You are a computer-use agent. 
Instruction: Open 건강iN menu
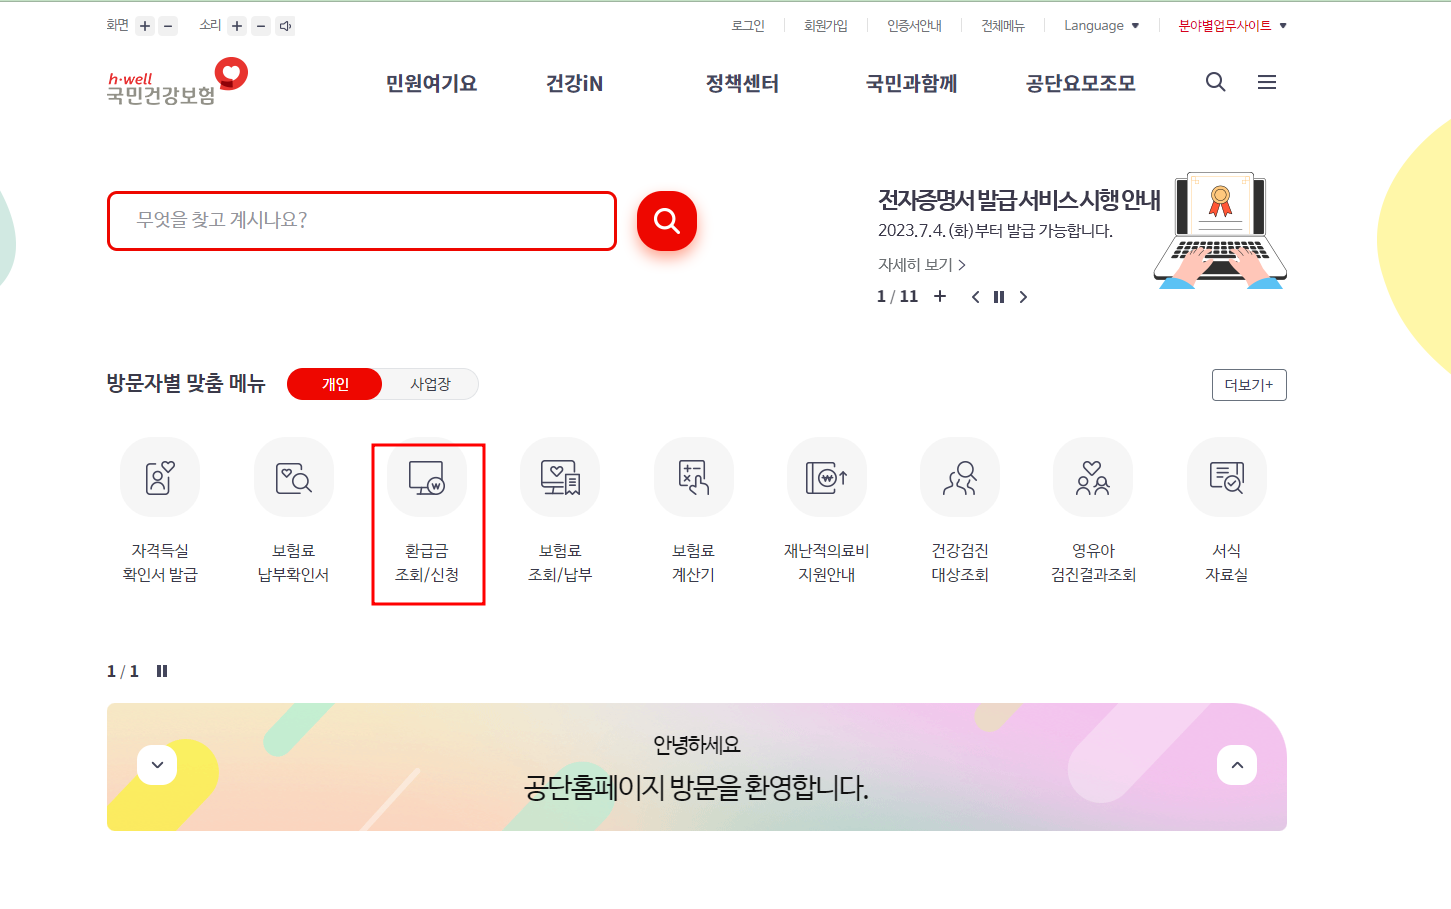pyautogui.click(x=574, y=83)
